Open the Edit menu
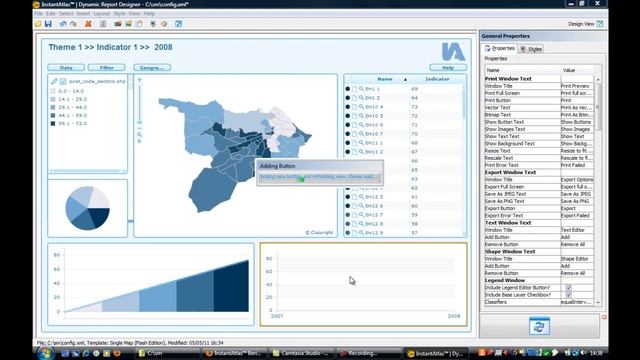The image size is (640, 360). pyautogui.click(x=51, y=13)
